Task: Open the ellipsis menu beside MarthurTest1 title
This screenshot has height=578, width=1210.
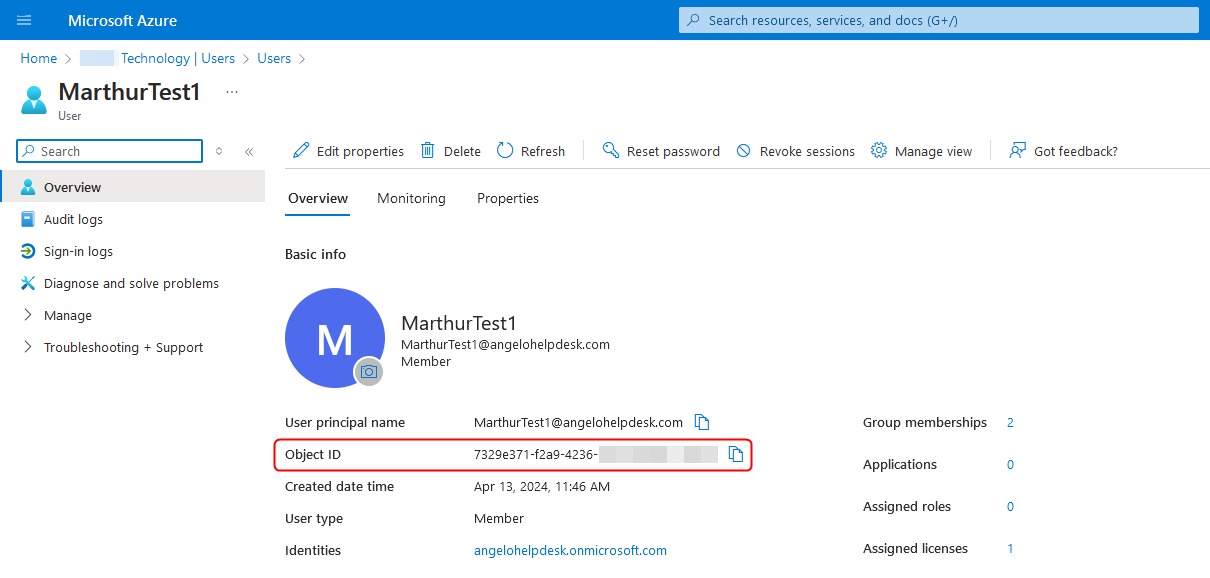Action: [x=232, y=92]
